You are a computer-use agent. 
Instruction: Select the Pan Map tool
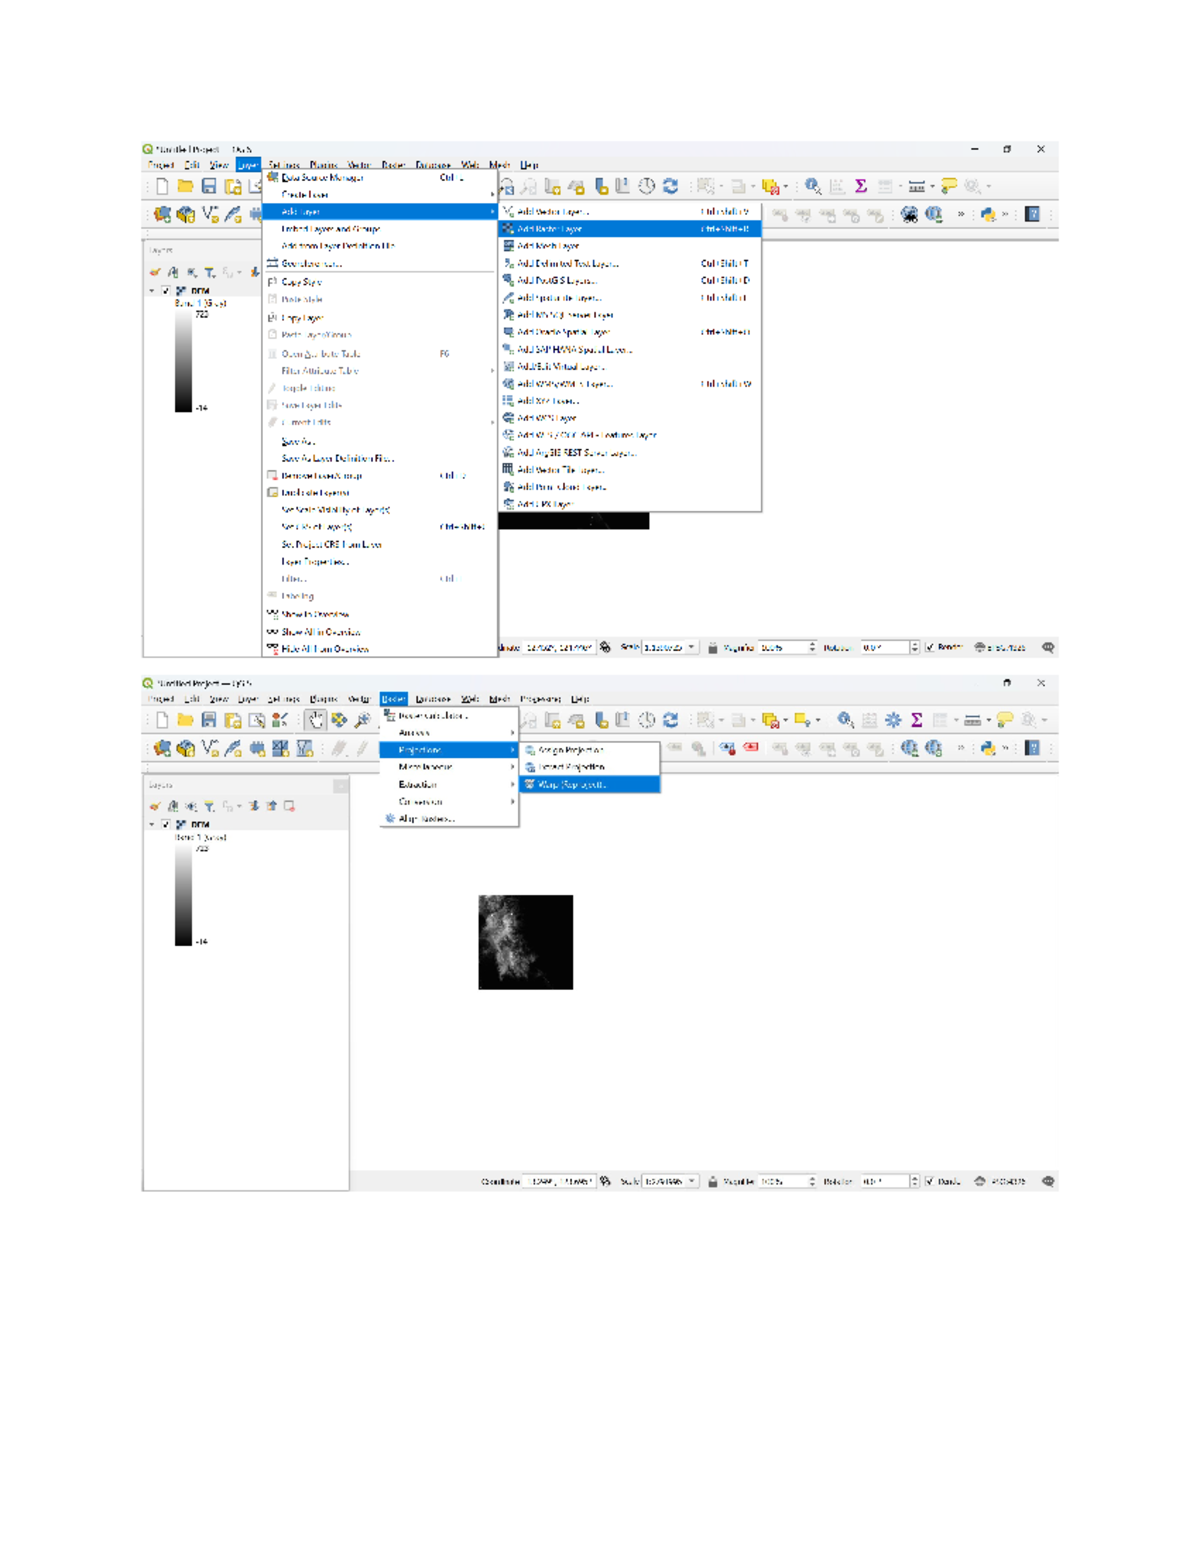coord(316,718)
